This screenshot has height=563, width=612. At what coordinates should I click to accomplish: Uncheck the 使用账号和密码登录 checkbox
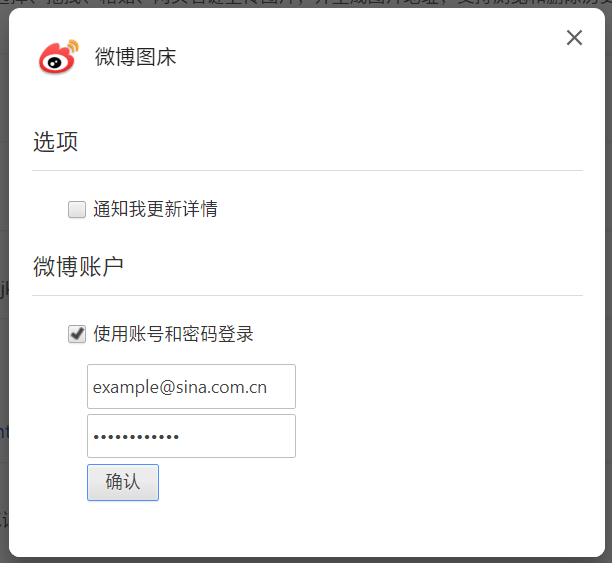click(x=77, y=334)
